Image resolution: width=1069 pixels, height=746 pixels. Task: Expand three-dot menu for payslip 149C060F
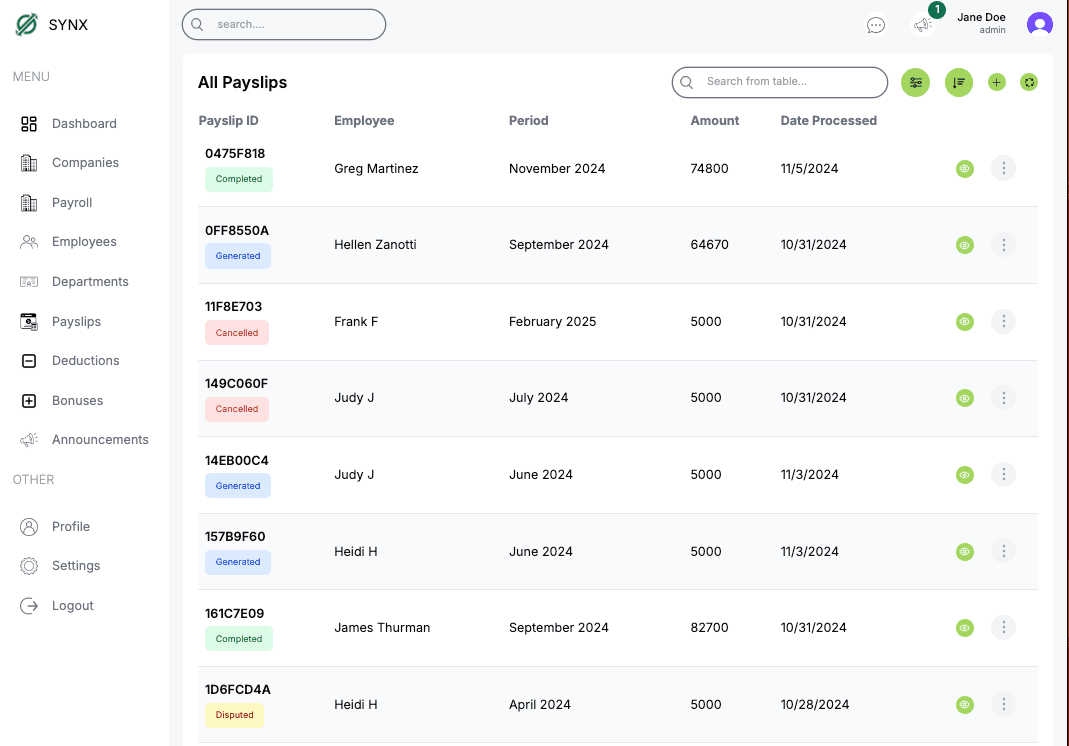(x=1003, y=398)
